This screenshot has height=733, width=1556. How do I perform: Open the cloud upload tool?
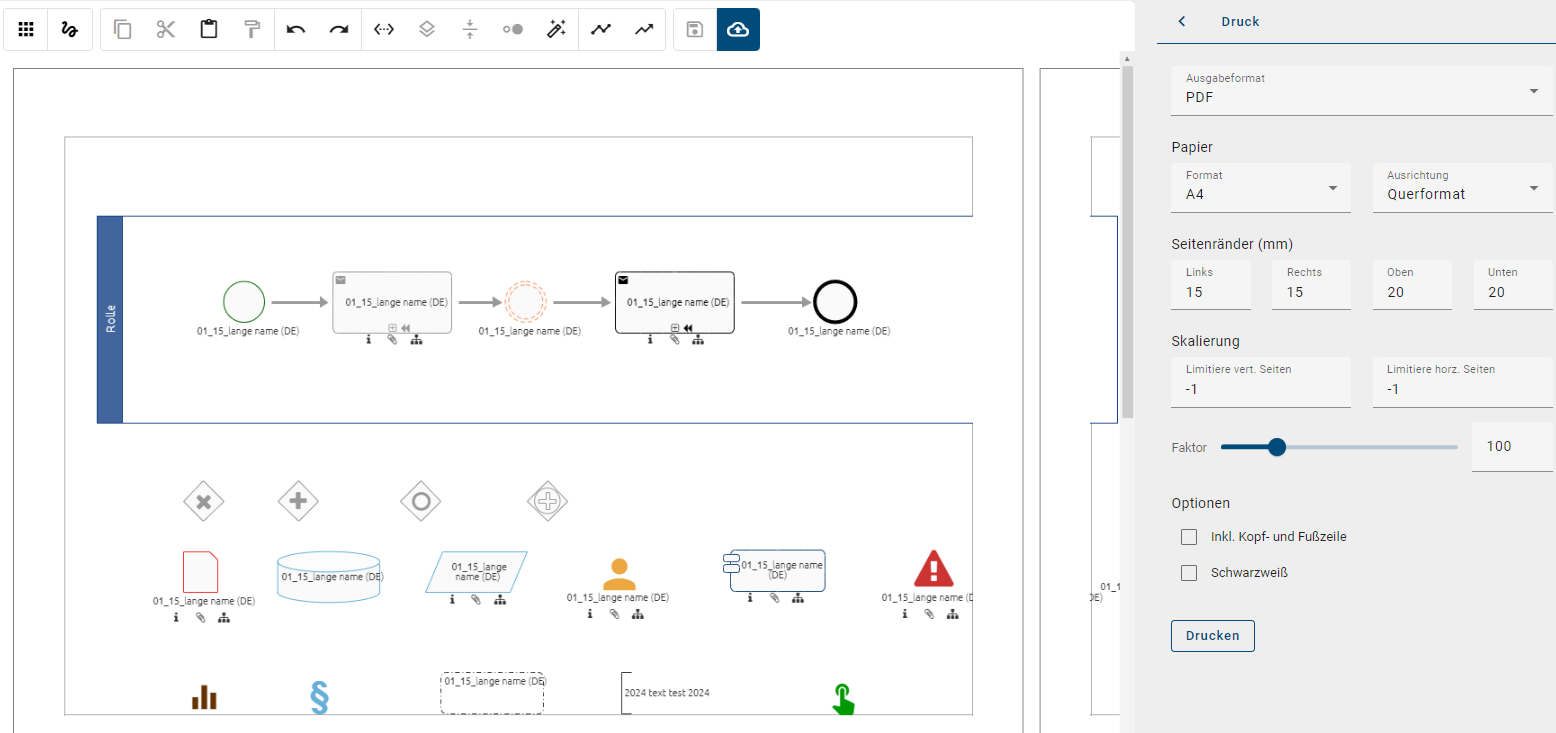(738, 29)
